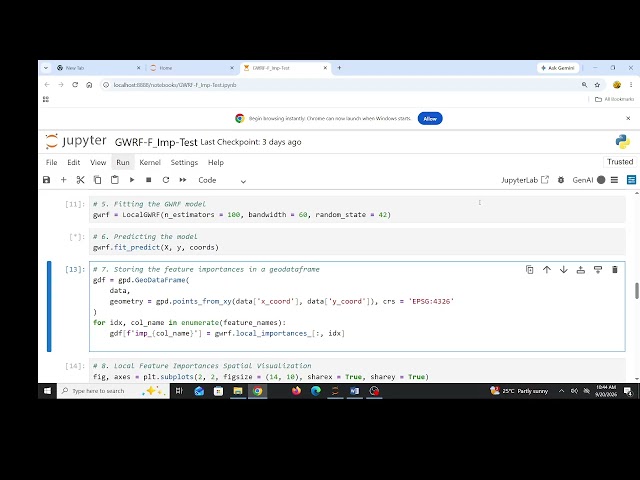The width and height of the screenshot is (640, 480).
Task: Open Microsoft Edge from the taskbar
Action: pos(316,391)
